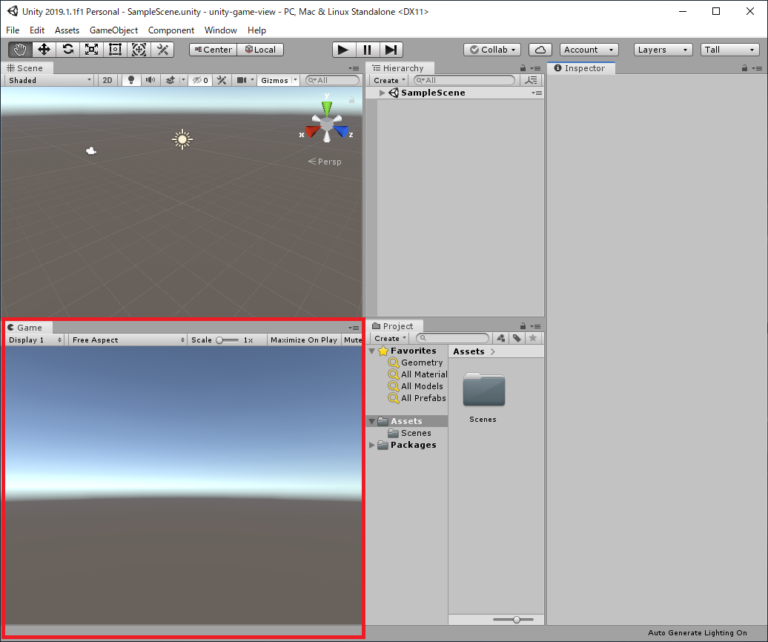Open Shaded draw mode dropdown
The image size is (768, 642).
pos(49,80)
